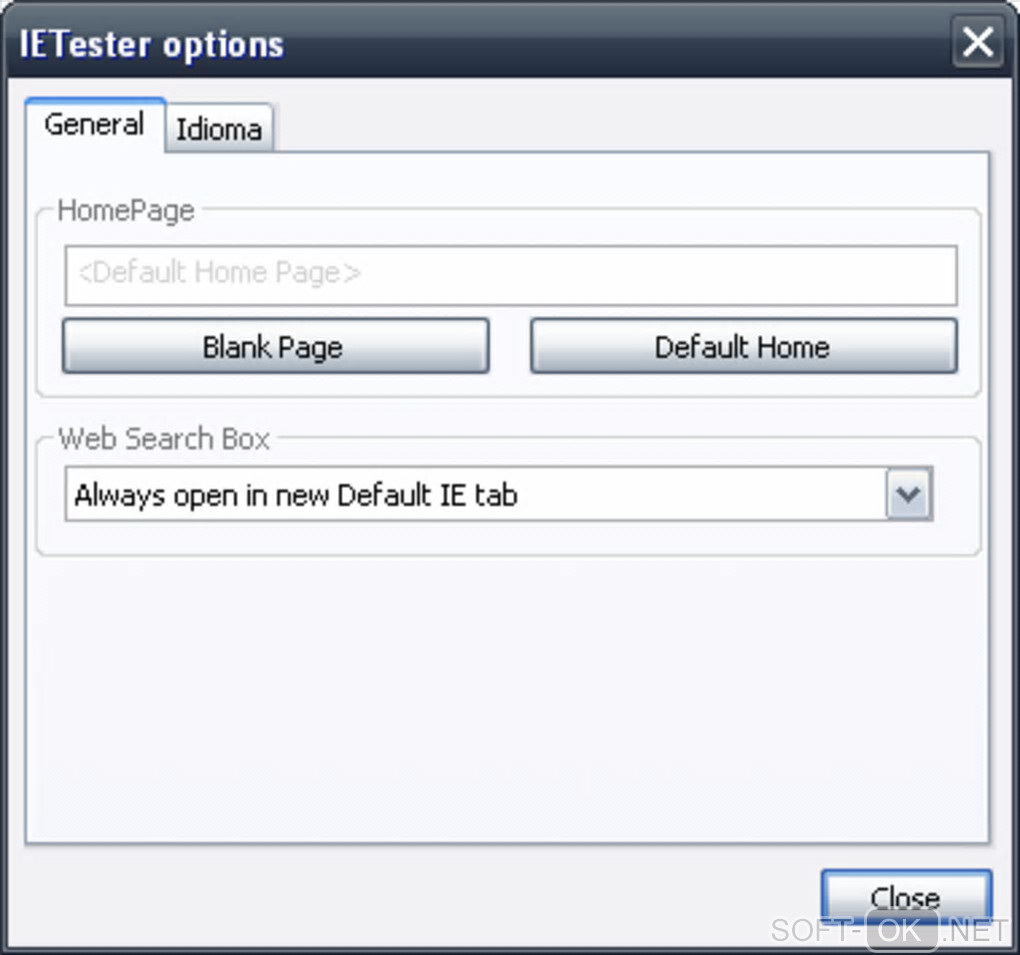Click the HomePage group label
The height and width of the screenshot is (955, 1020).
coord(126,211)
